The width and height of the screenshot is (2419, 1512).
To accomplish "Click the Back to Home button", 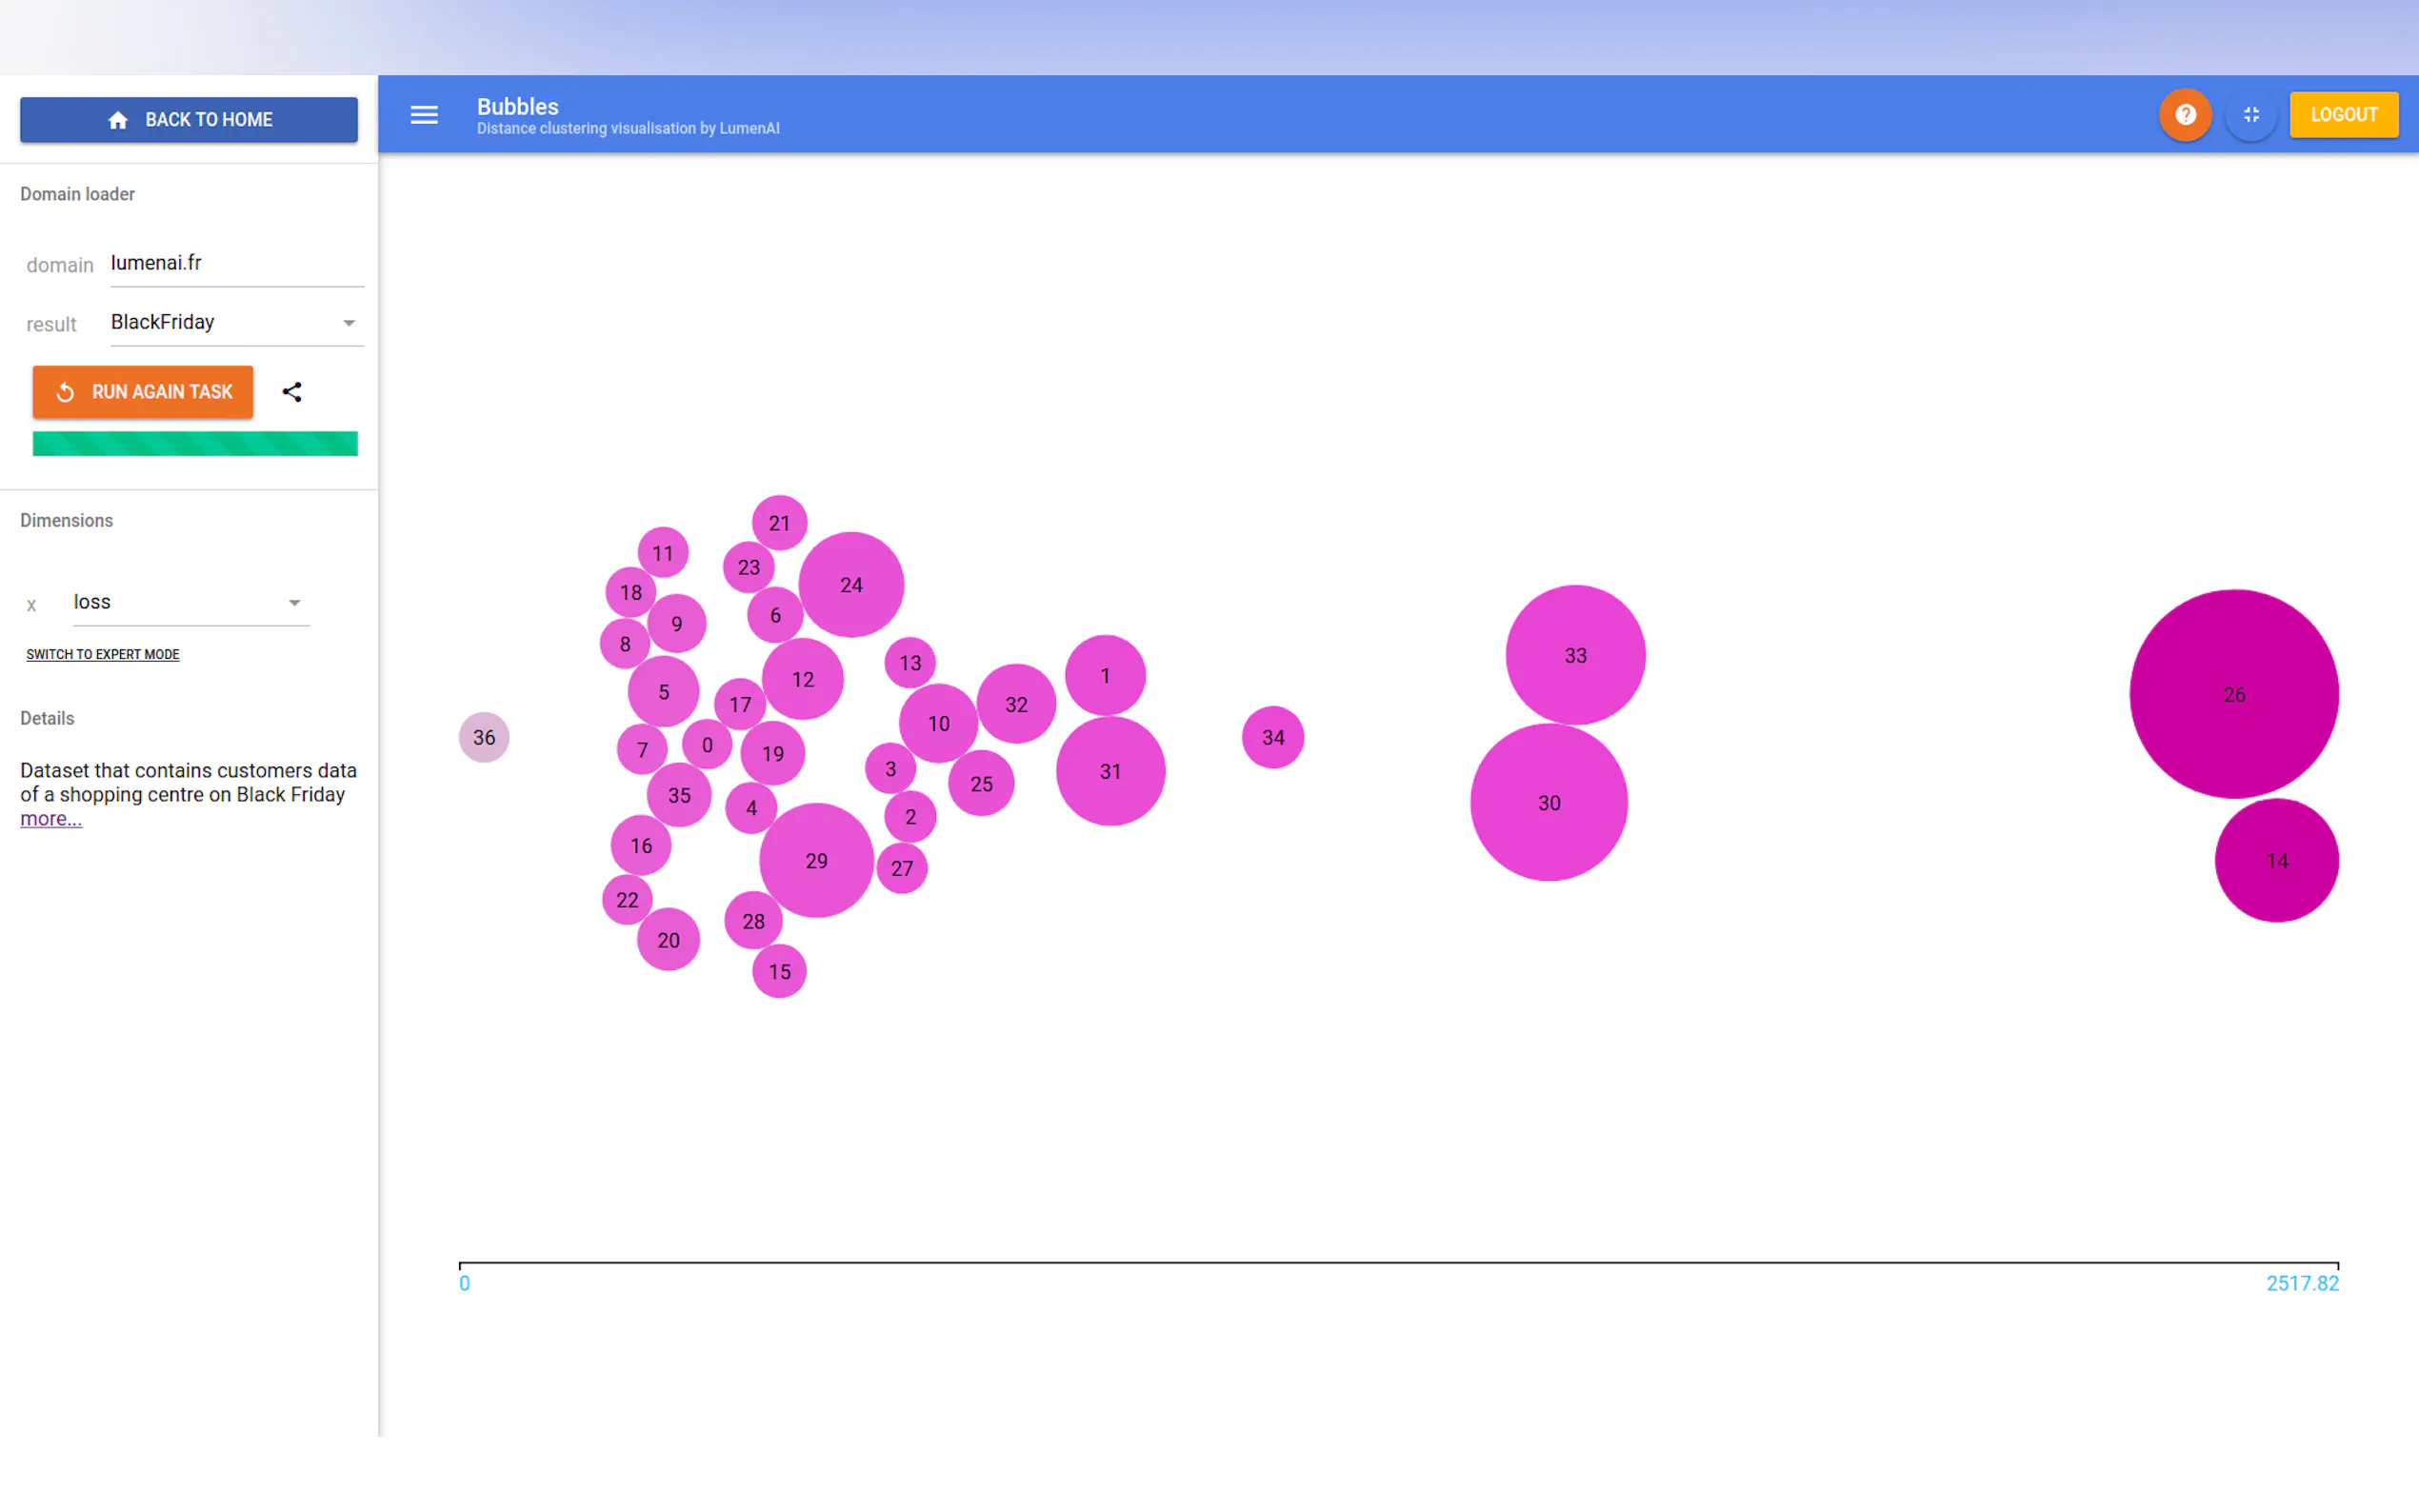I will click(x=189, y=120).
